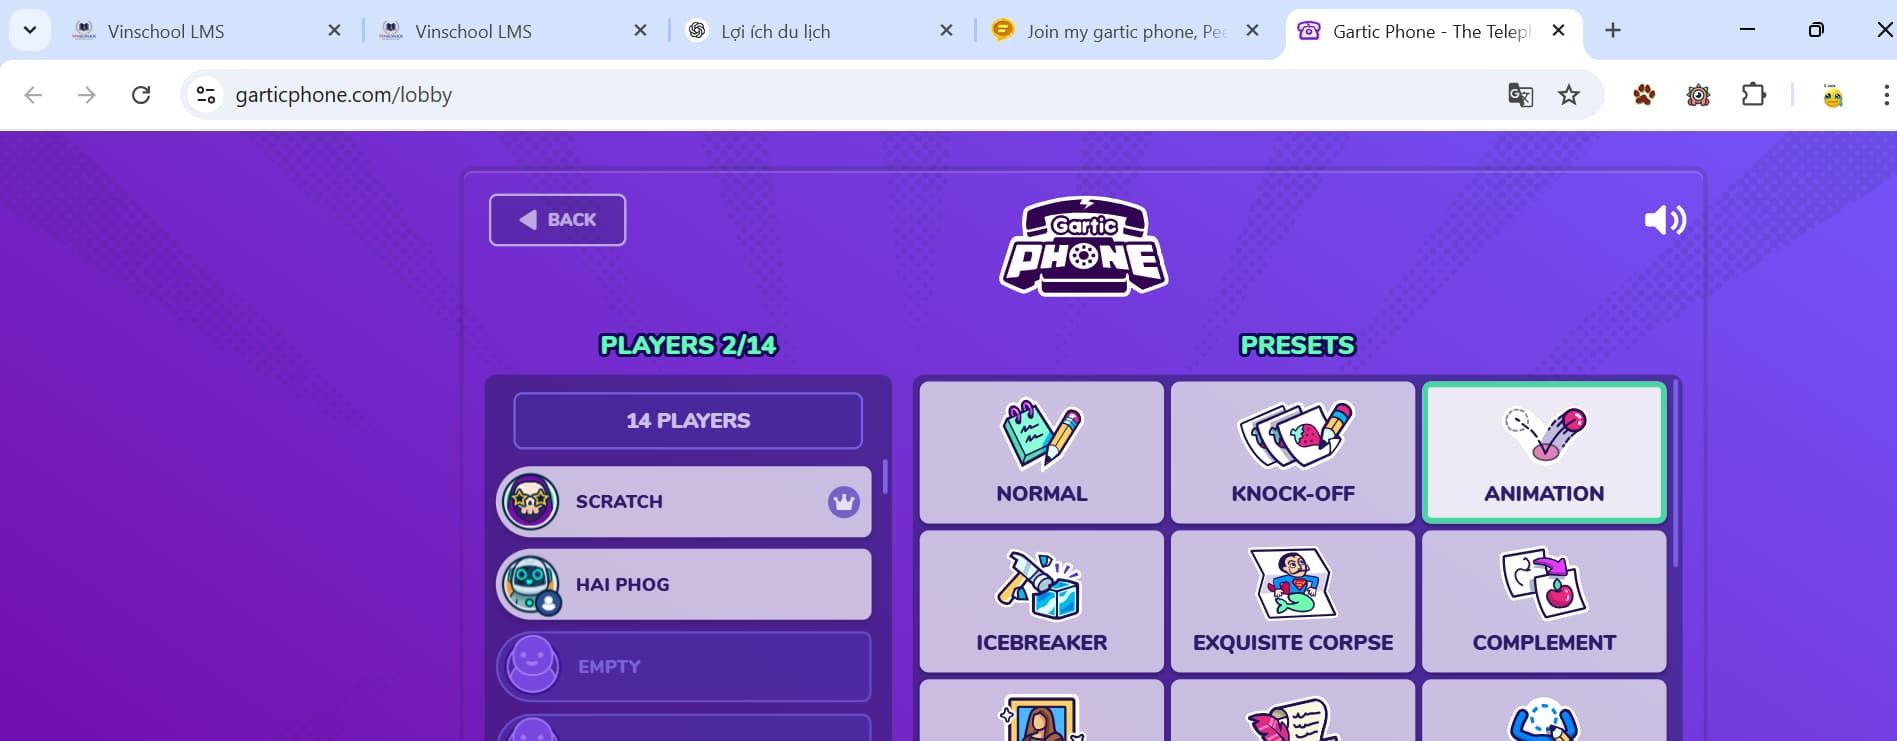Choose the Exquisite Corpse preset

[1292, 601]
